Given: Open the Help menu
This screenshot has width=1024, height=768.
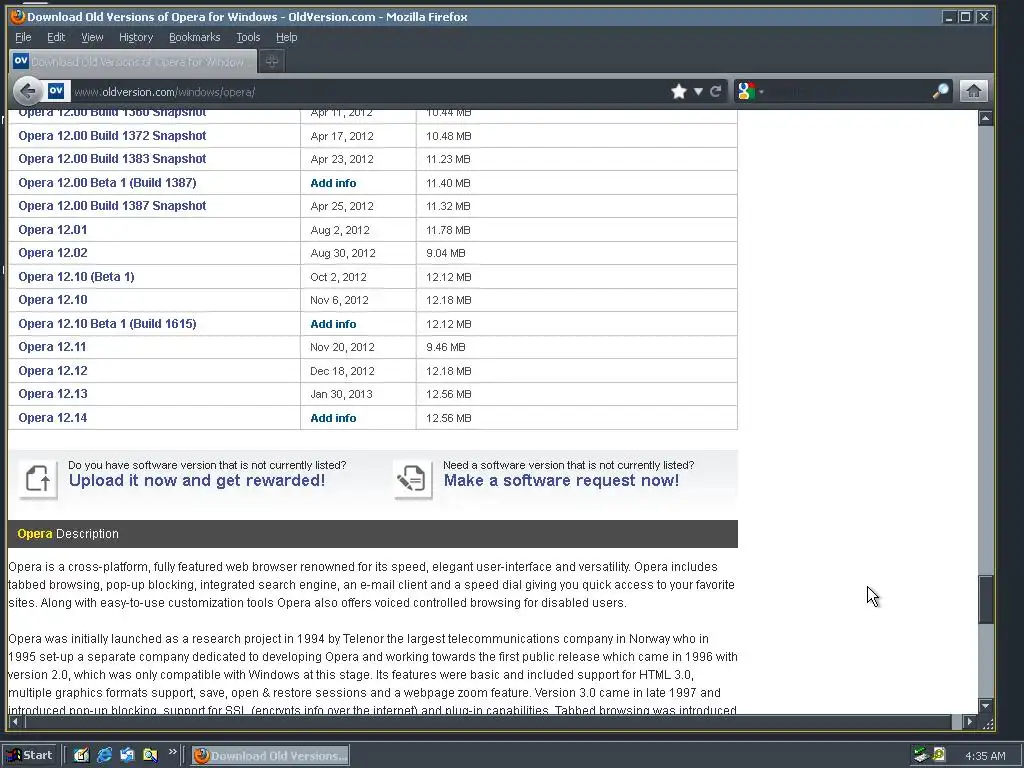Looking at the screenshot, I should click(x=287, y=37).
